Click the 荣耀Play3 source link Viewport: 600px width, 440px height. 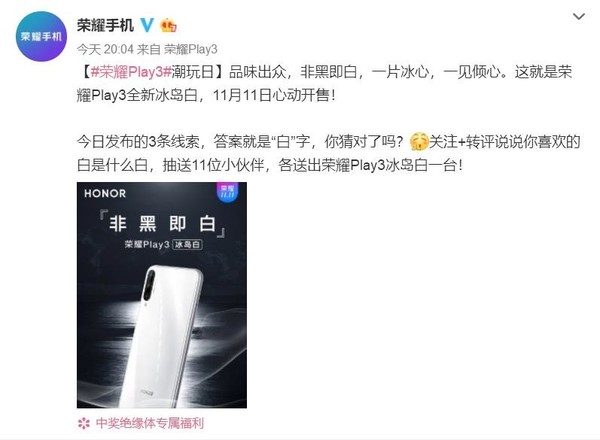coord(191,49)
